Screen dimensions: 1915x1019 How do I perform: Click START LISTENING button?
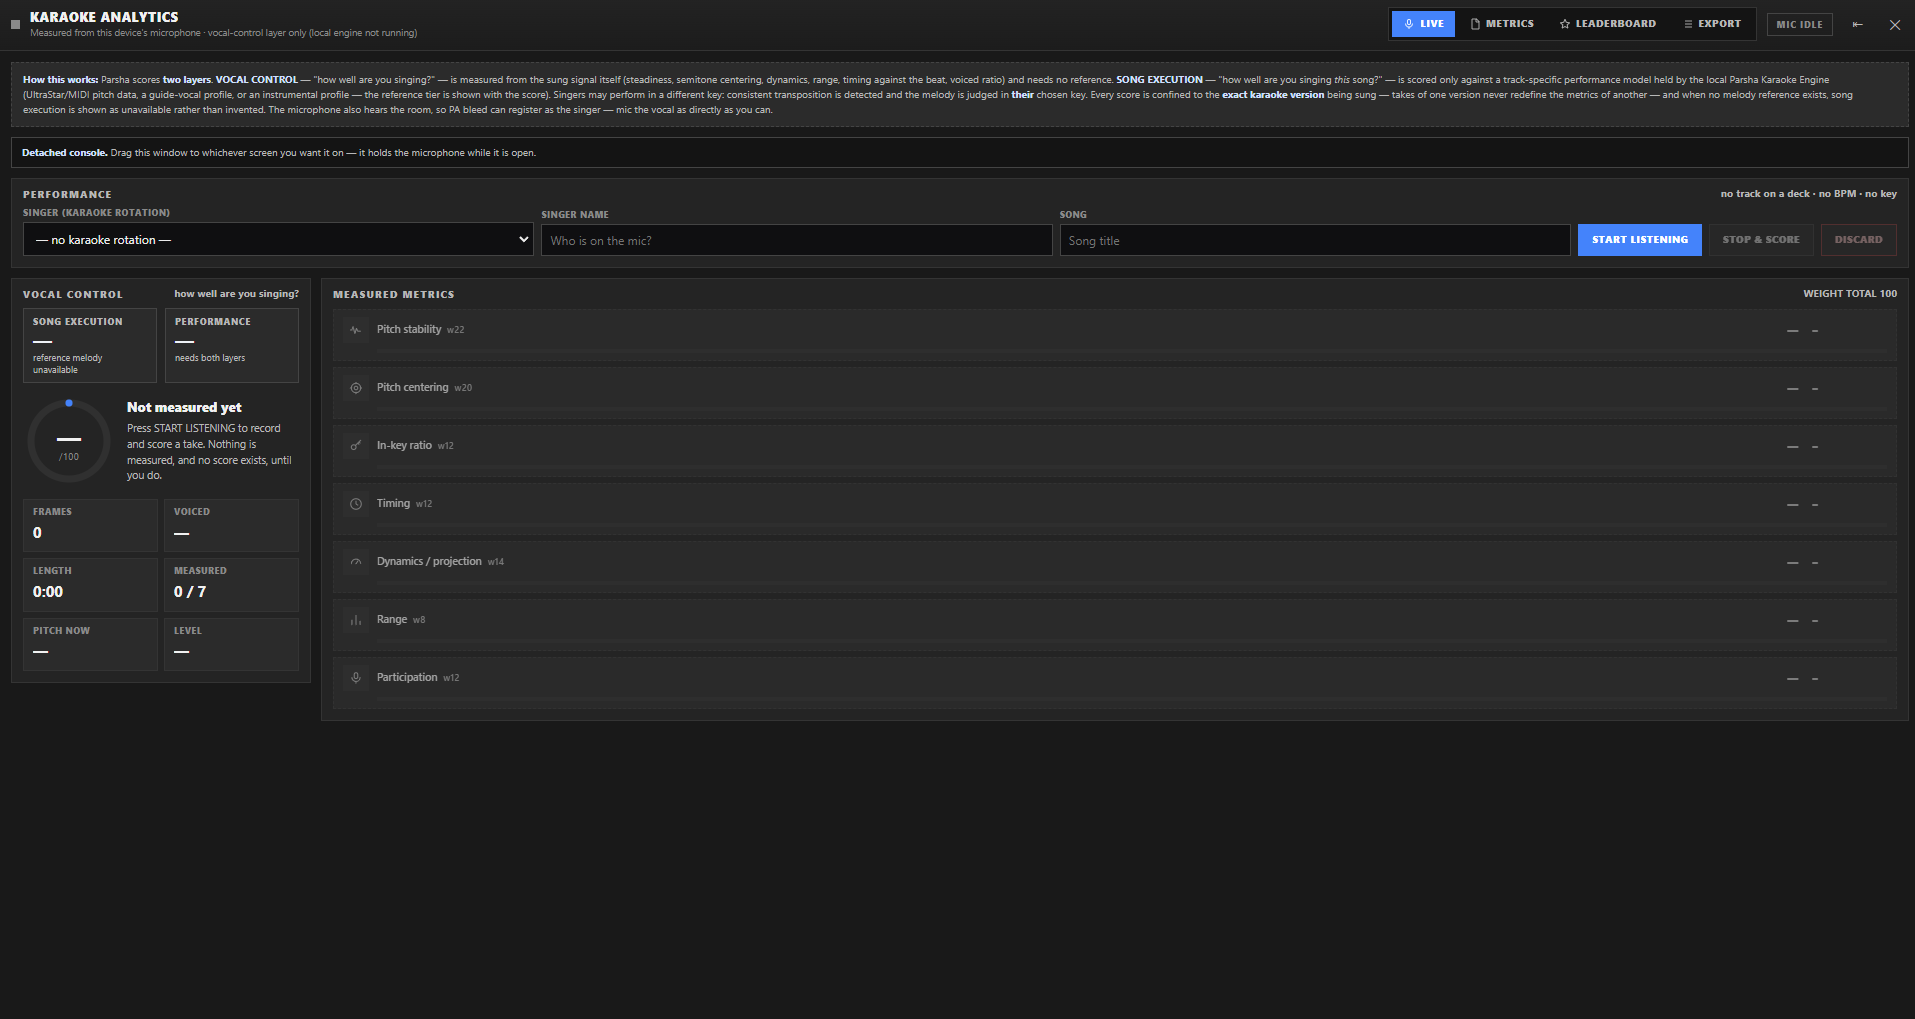point(1639,240)
